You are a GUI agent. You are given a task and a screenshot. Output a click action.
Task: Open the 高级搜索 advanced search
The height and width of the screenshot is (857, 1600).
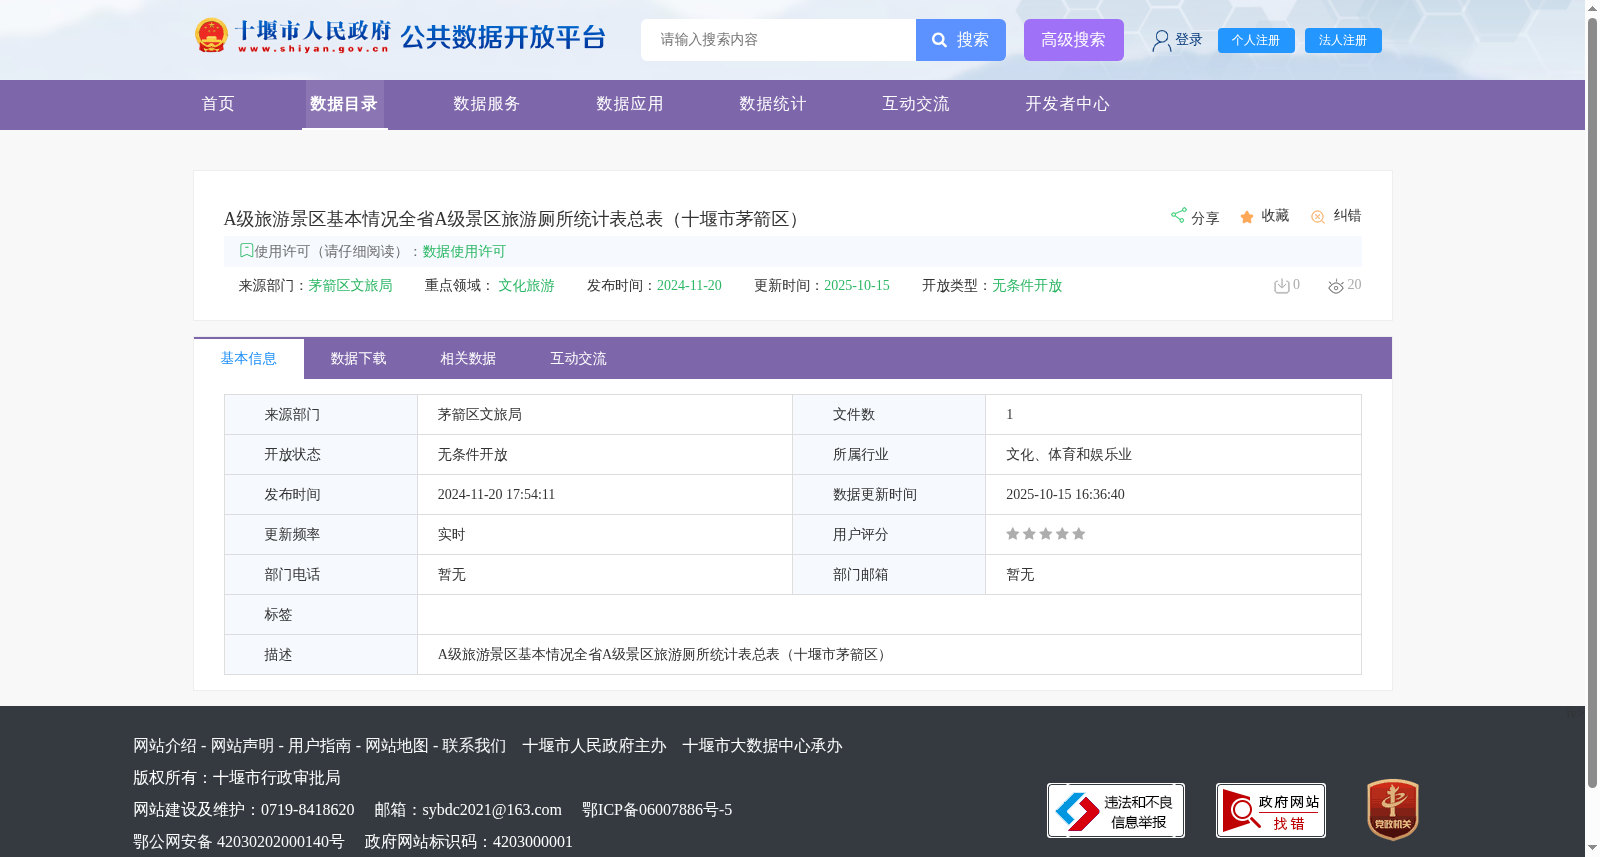pyautogui.click(x=1073, y=40)
